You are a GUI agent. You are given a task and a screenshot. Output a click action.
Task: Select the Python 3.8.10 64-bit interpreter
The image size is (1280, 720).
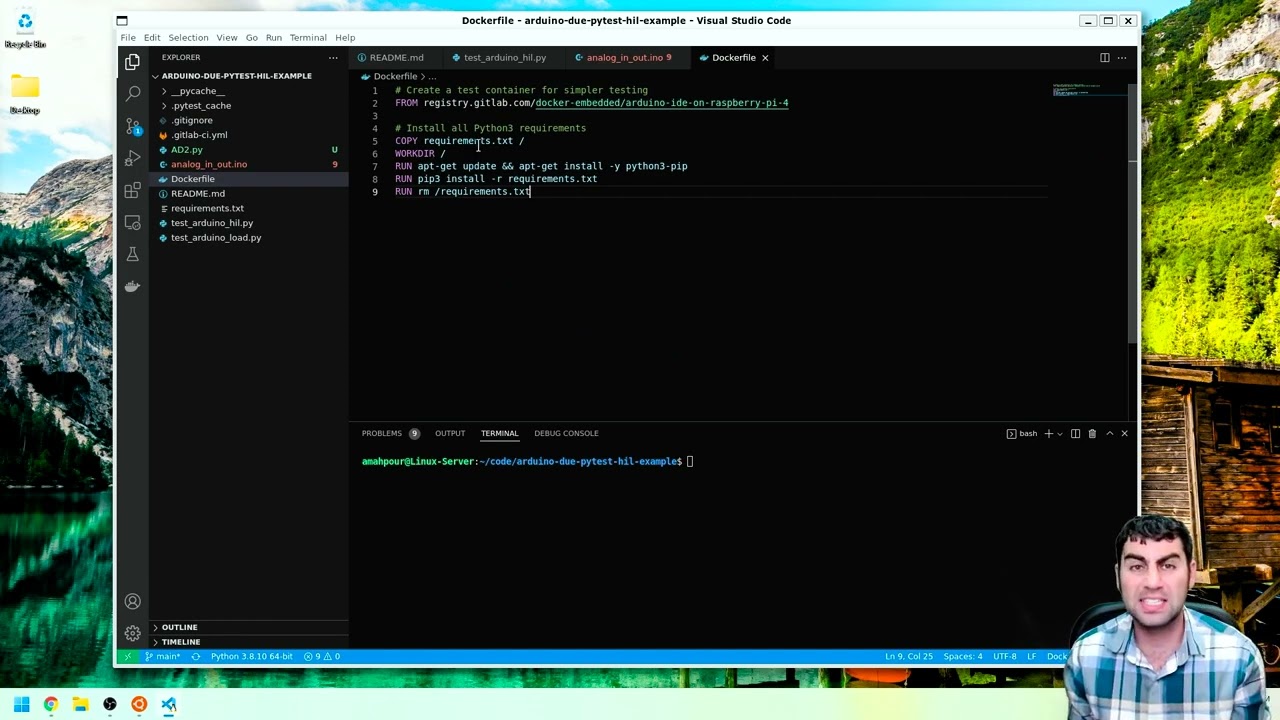click(x=251, y=656)
